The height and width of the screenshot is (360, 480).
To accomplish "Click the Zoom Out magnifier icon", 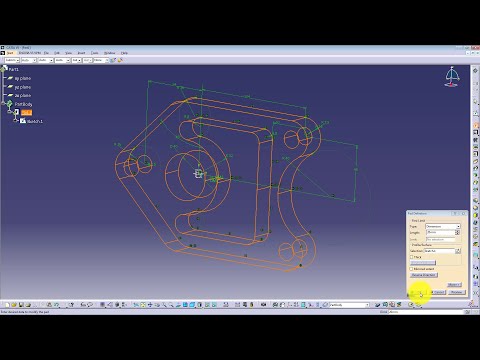I will coord(171,305).
